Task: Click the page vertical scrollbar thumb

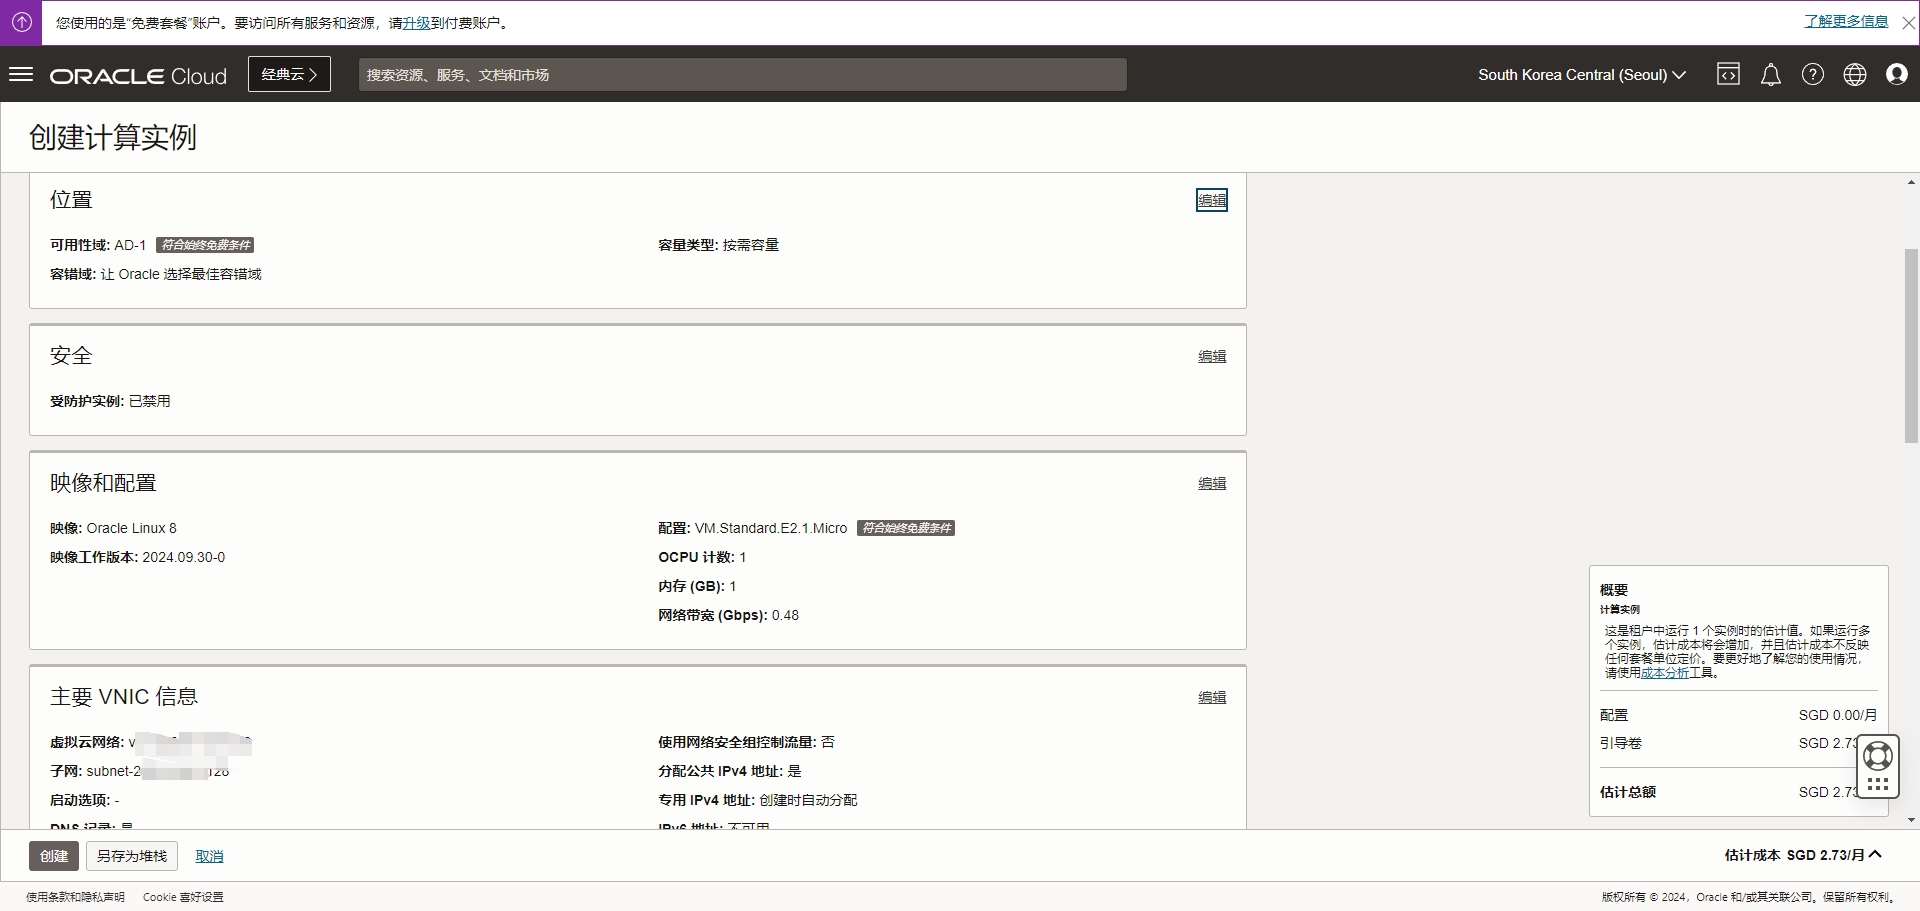Action: (1911, 345)
